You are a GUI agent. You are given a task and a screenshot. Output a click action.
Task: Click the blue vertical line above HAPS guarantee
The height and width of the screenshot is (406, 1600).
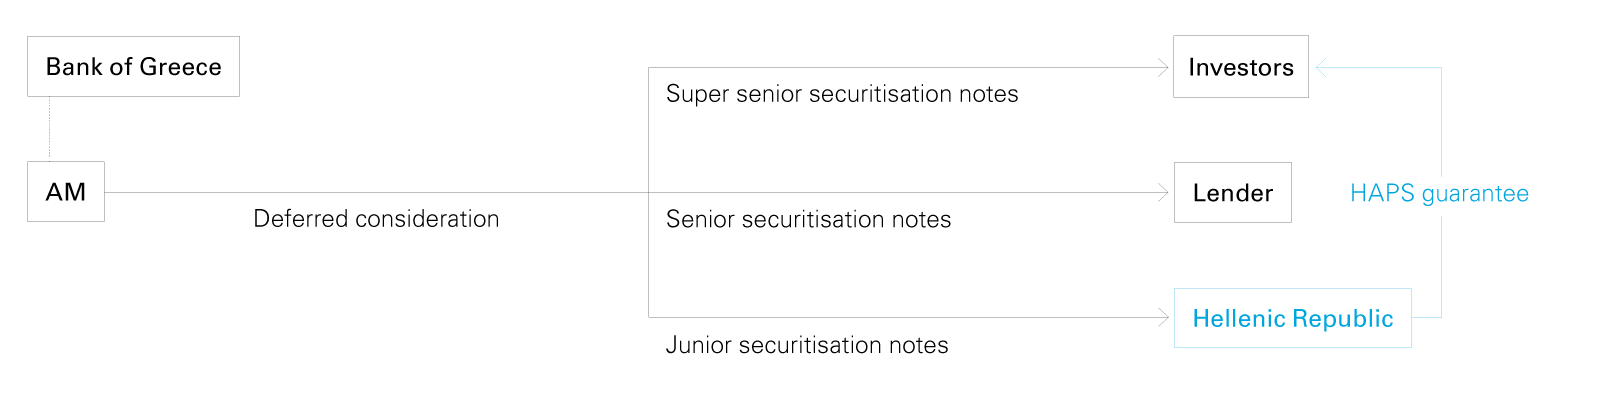[x=1441, y=120]
